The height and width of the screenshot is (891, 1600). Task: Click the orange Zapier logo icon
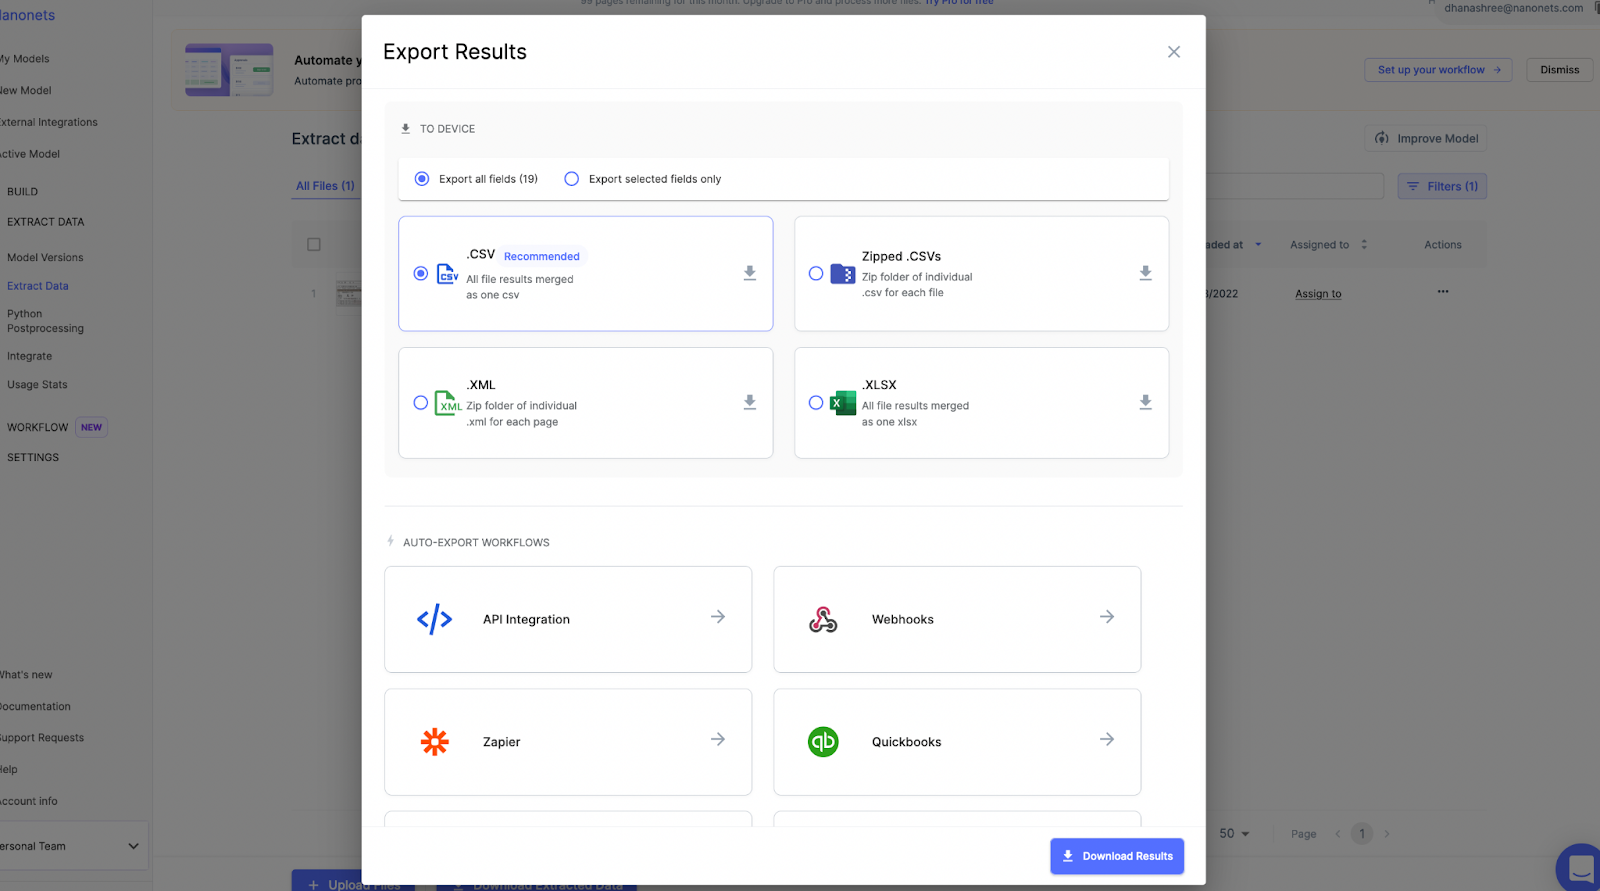coord(435,742)
